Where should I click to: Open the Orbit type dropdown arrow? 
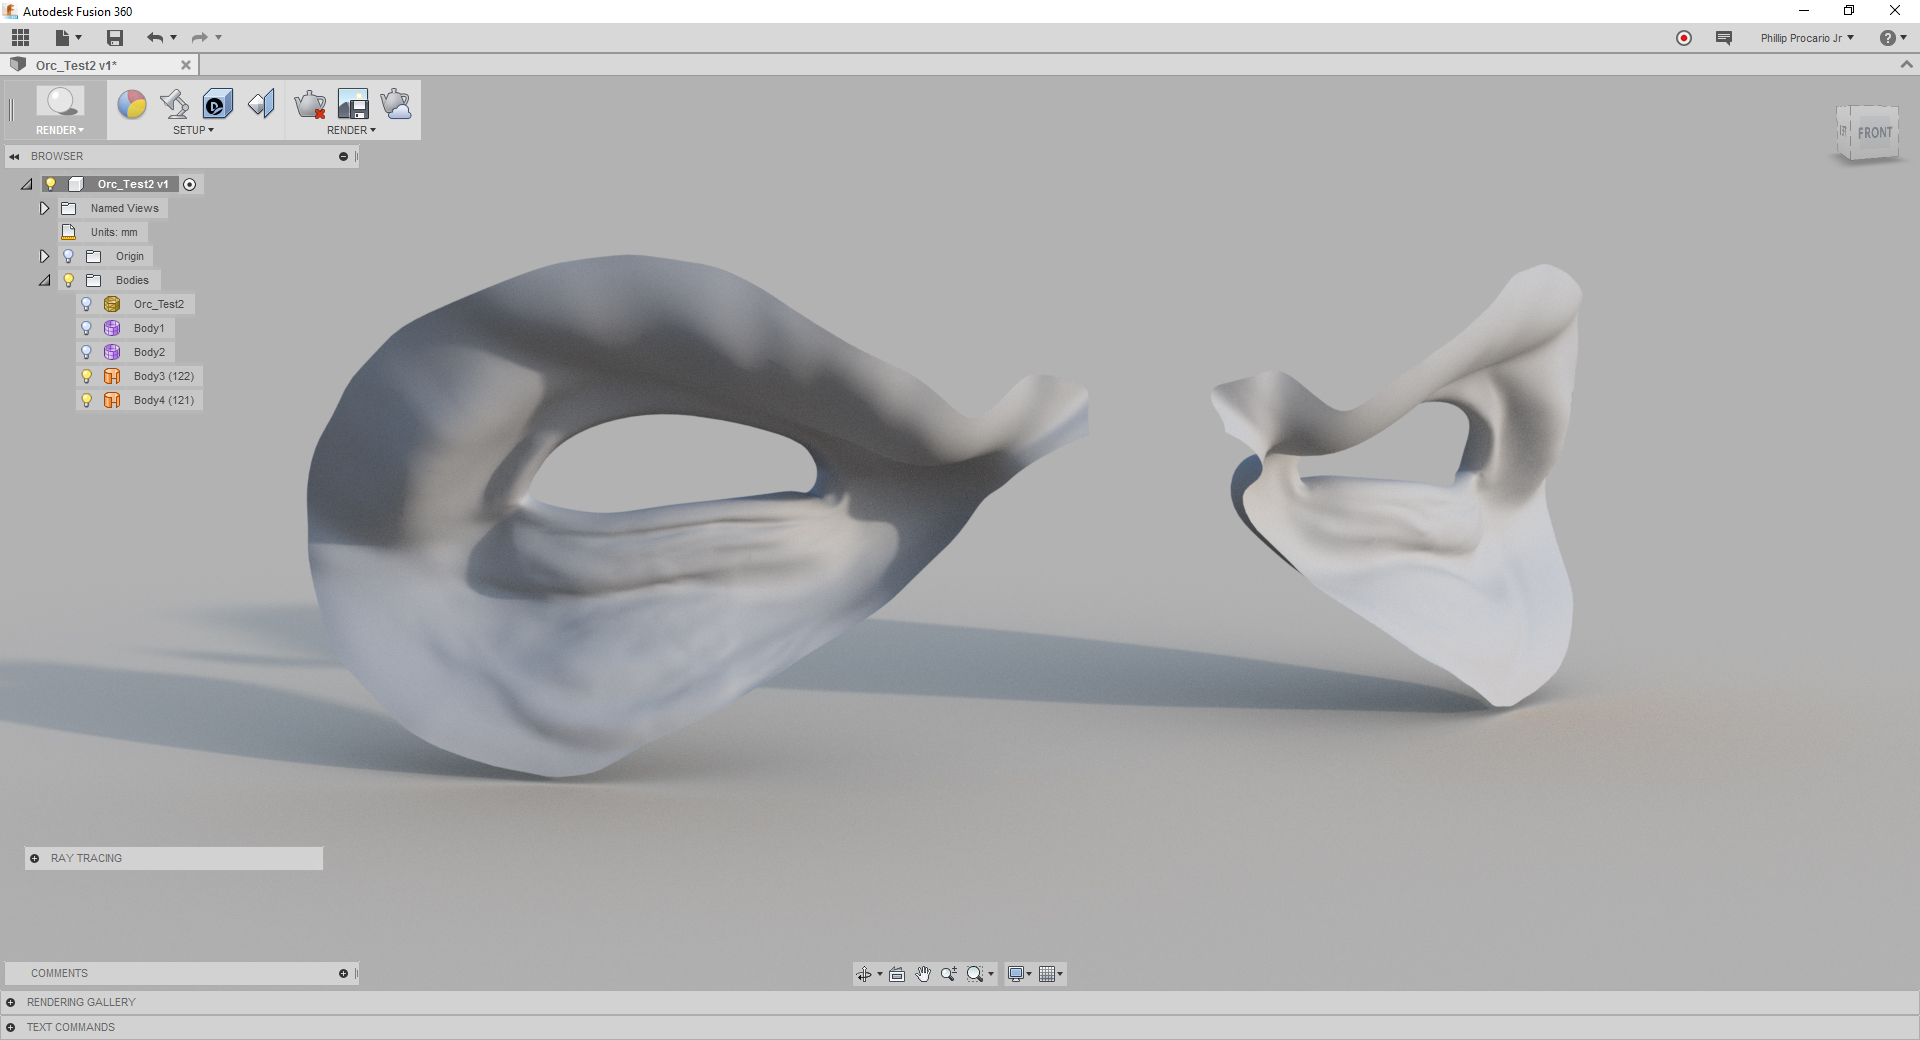880,974
